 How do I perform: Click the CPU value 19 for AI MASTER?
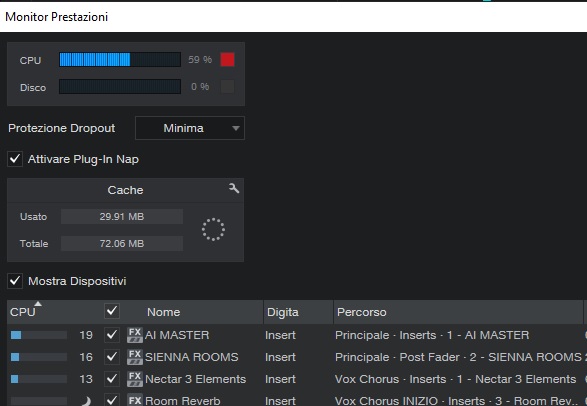pos(86,335)
